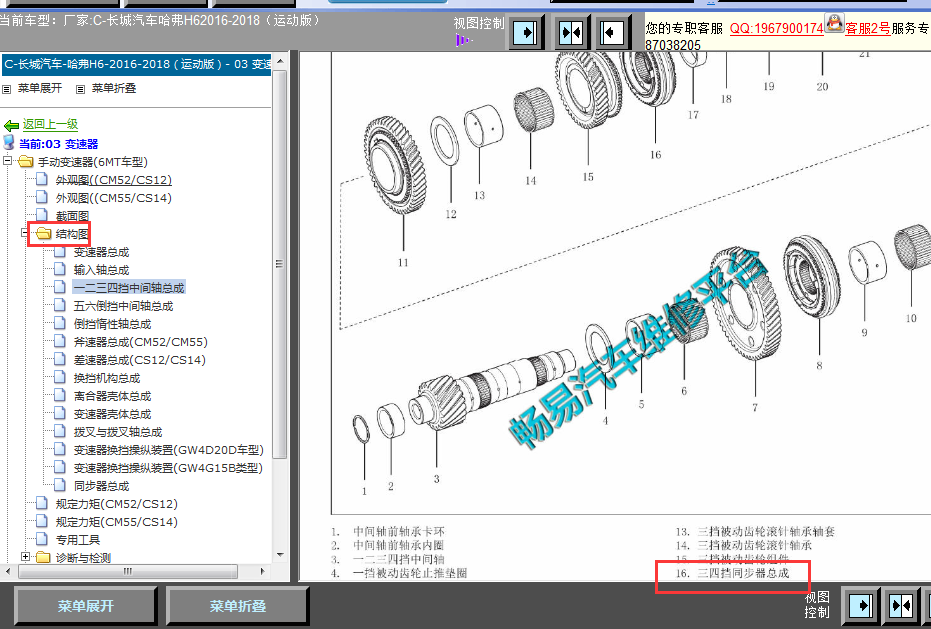Open the 五六倒挡中间轴总成 page

[x=123, y=306]
